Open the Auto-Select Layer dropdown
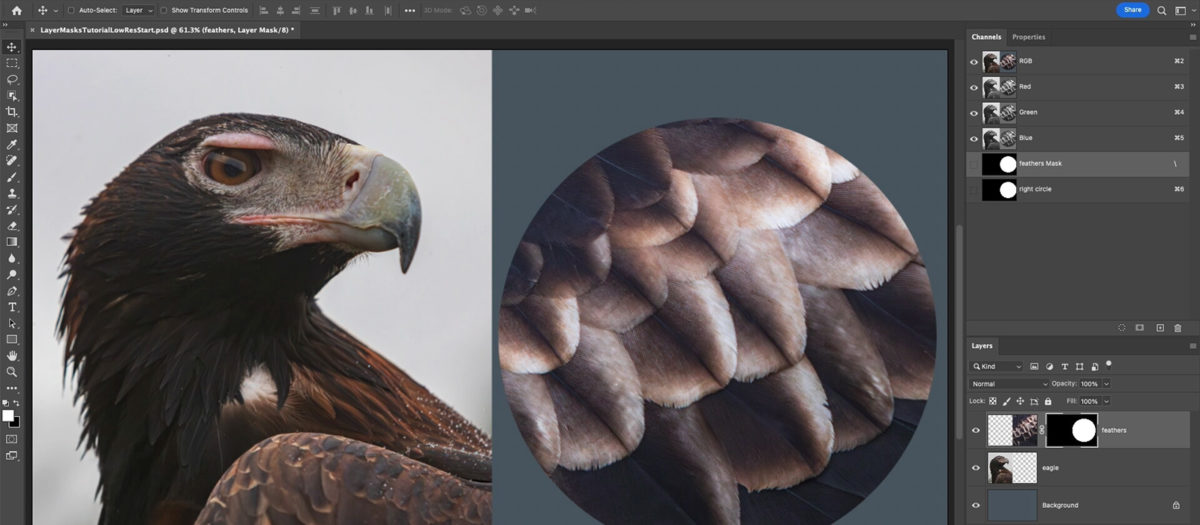 pyautogui.click(x=139, y=10)
